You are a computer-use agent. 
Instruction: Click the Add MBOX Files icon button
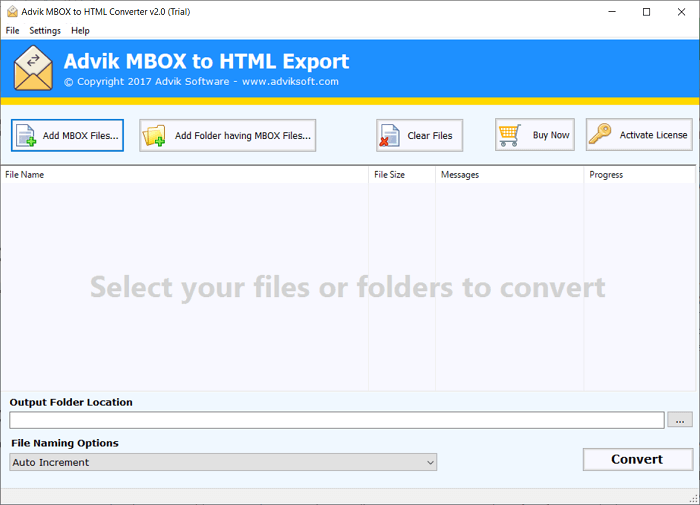(x=67, y=135)
